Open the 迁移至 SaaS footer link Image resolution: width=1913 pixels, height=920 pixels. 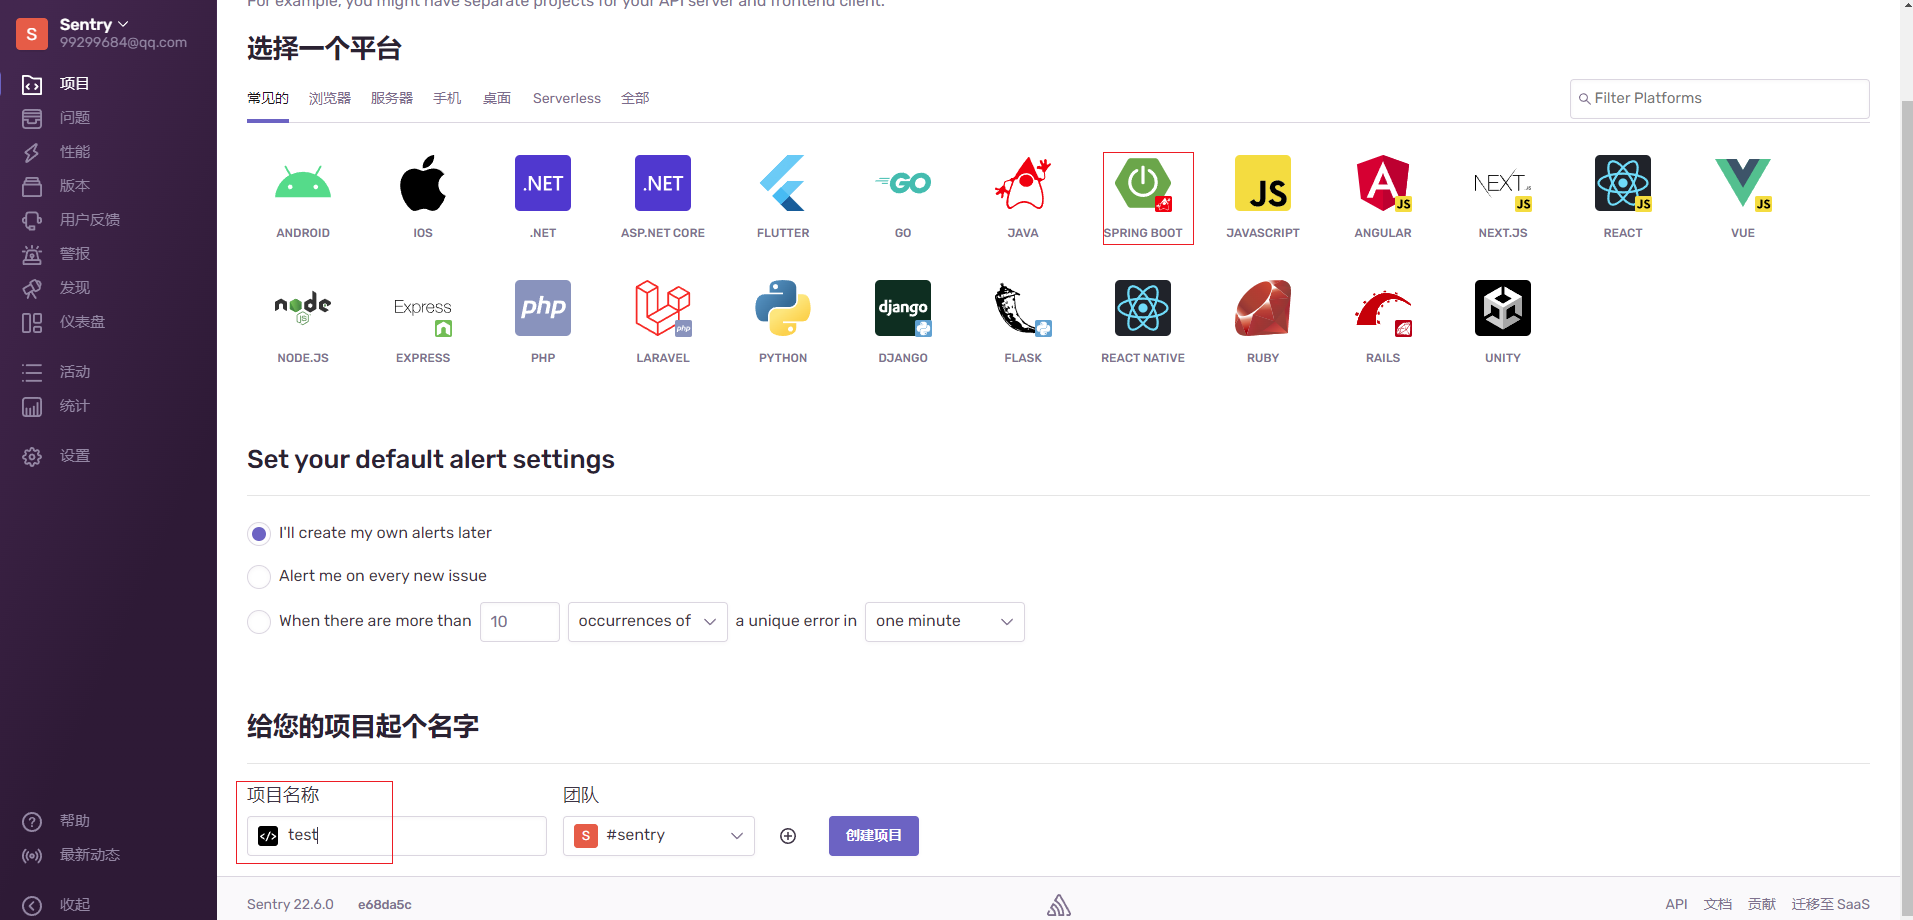pyautogui.click(x=1831, y=904)
